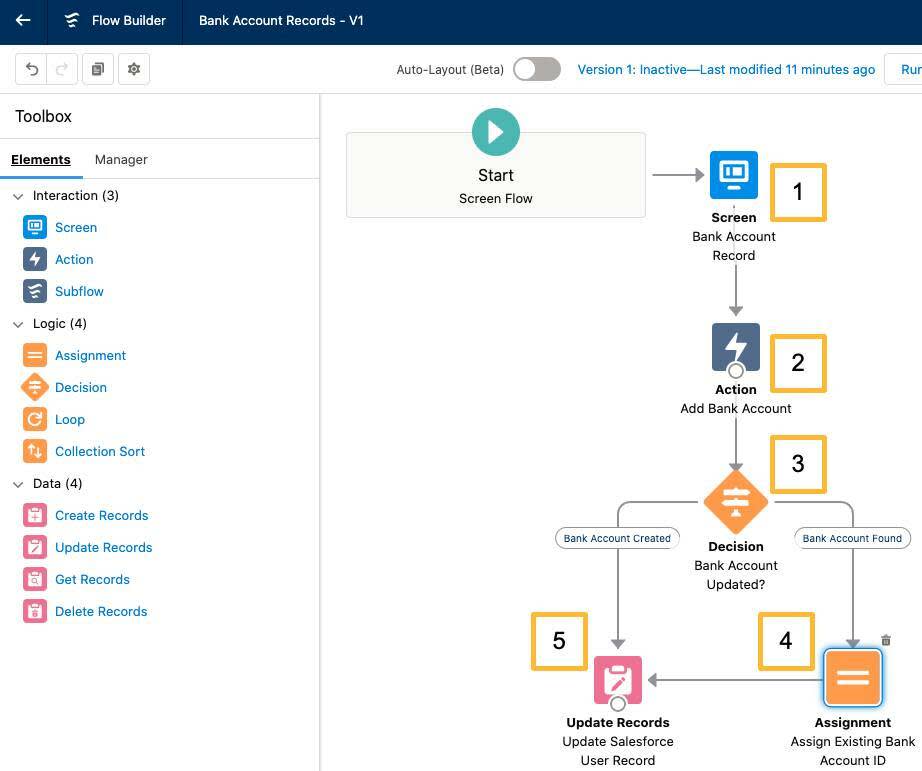Screen dimensions: 922x771
Task: Select the Subflow element icon
Action: 35,291
